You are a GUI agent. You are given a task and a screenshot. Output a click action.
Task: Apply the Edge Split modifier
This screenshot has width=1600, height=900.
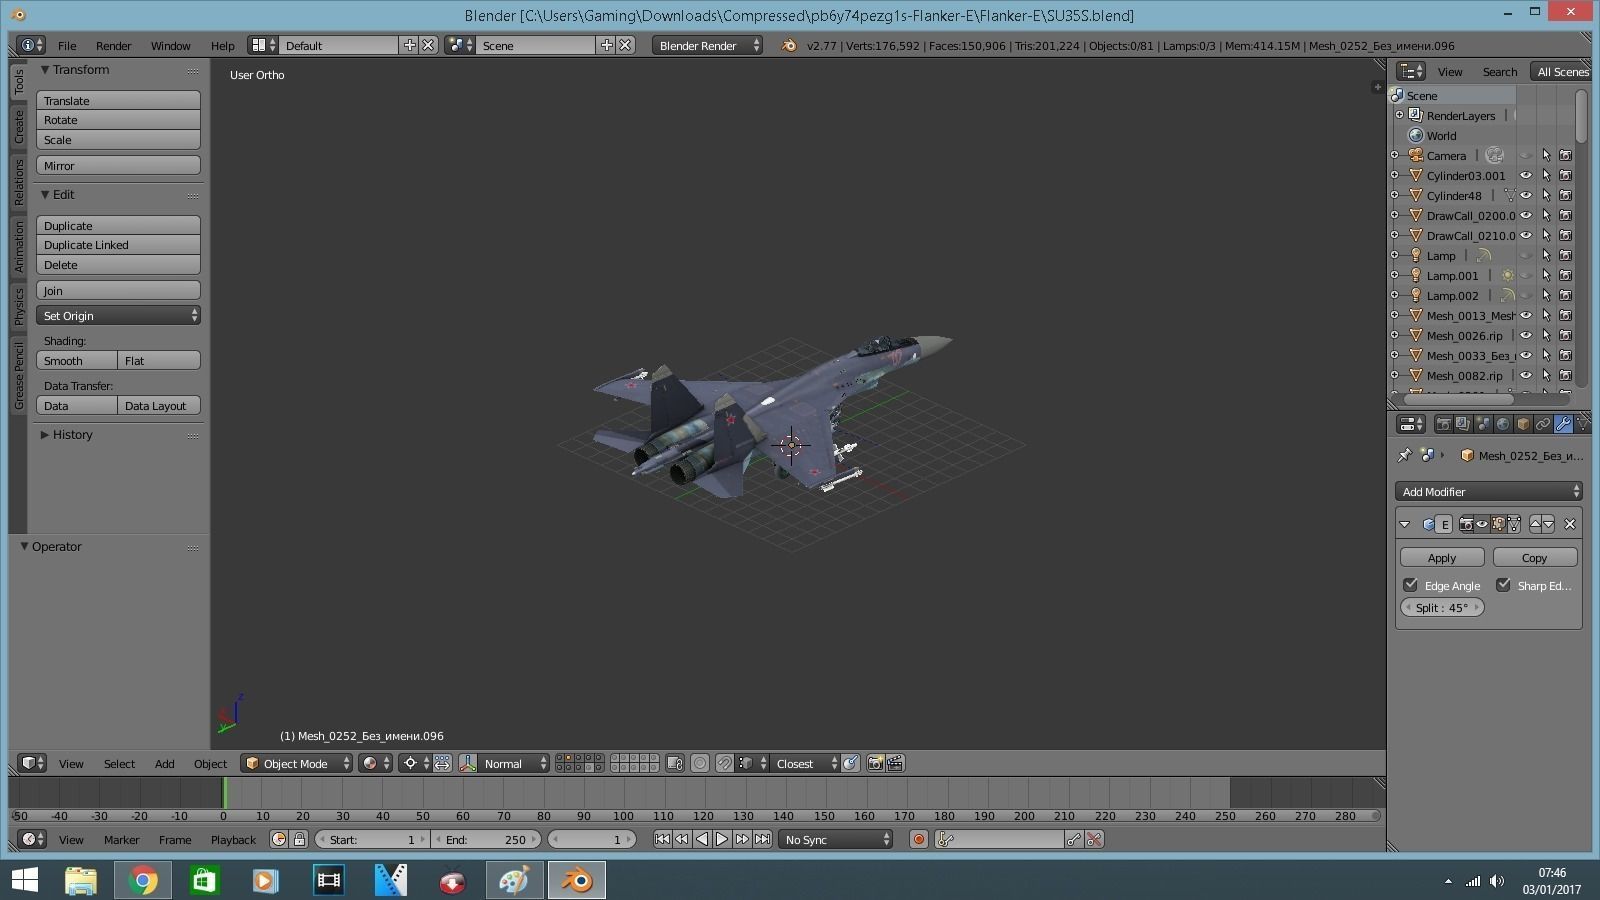[1442, 557]
